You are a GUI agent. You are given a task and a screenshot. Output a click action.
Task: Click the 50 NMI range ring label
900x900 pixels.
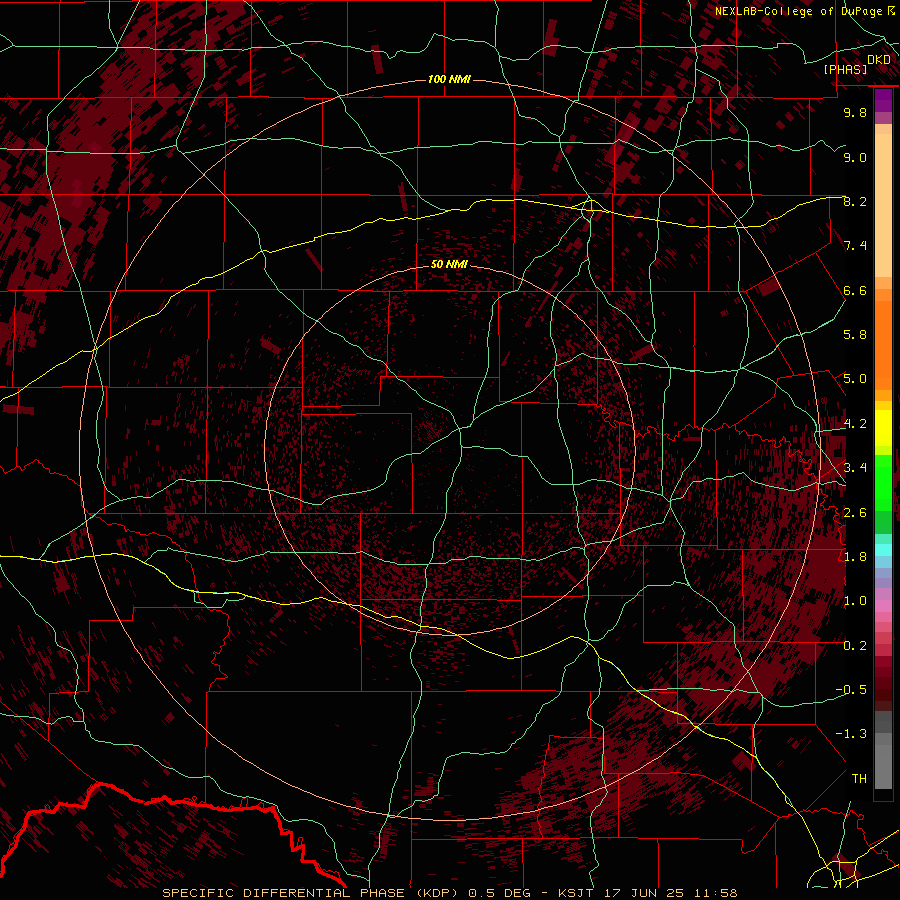tap(449, 264)
